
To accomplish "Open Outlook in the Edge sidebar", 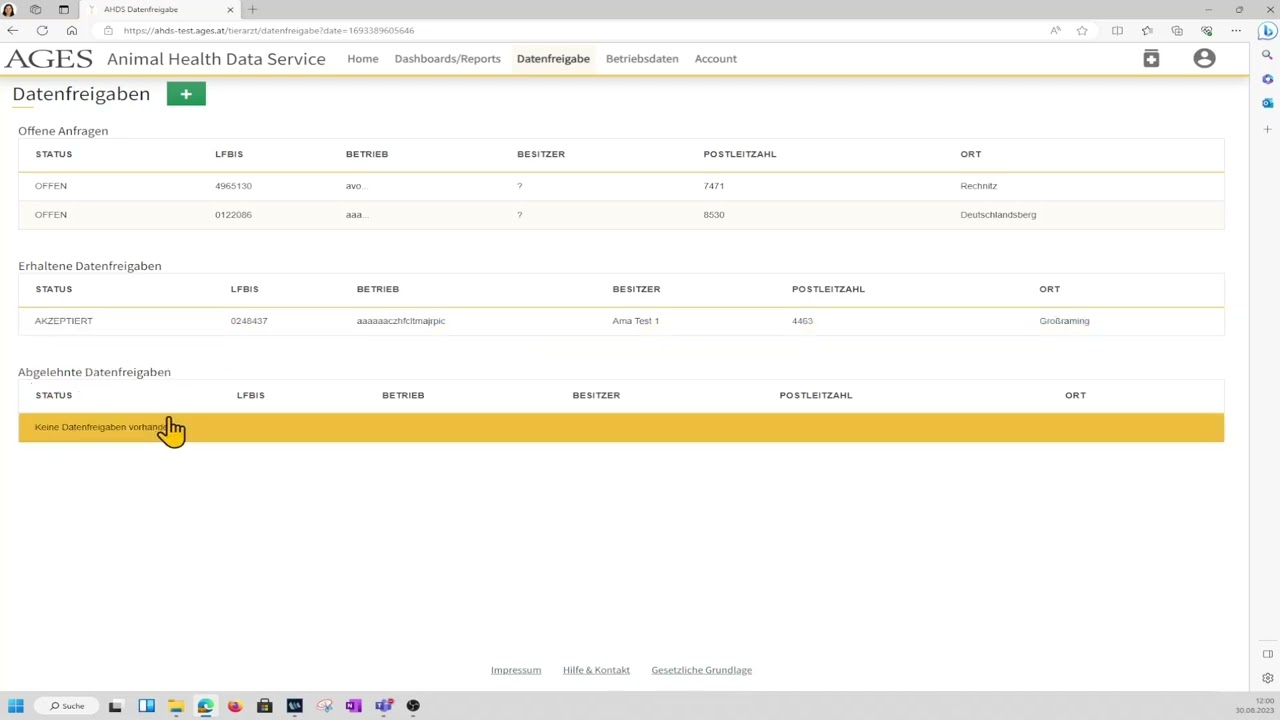I will pos(1267,103).
